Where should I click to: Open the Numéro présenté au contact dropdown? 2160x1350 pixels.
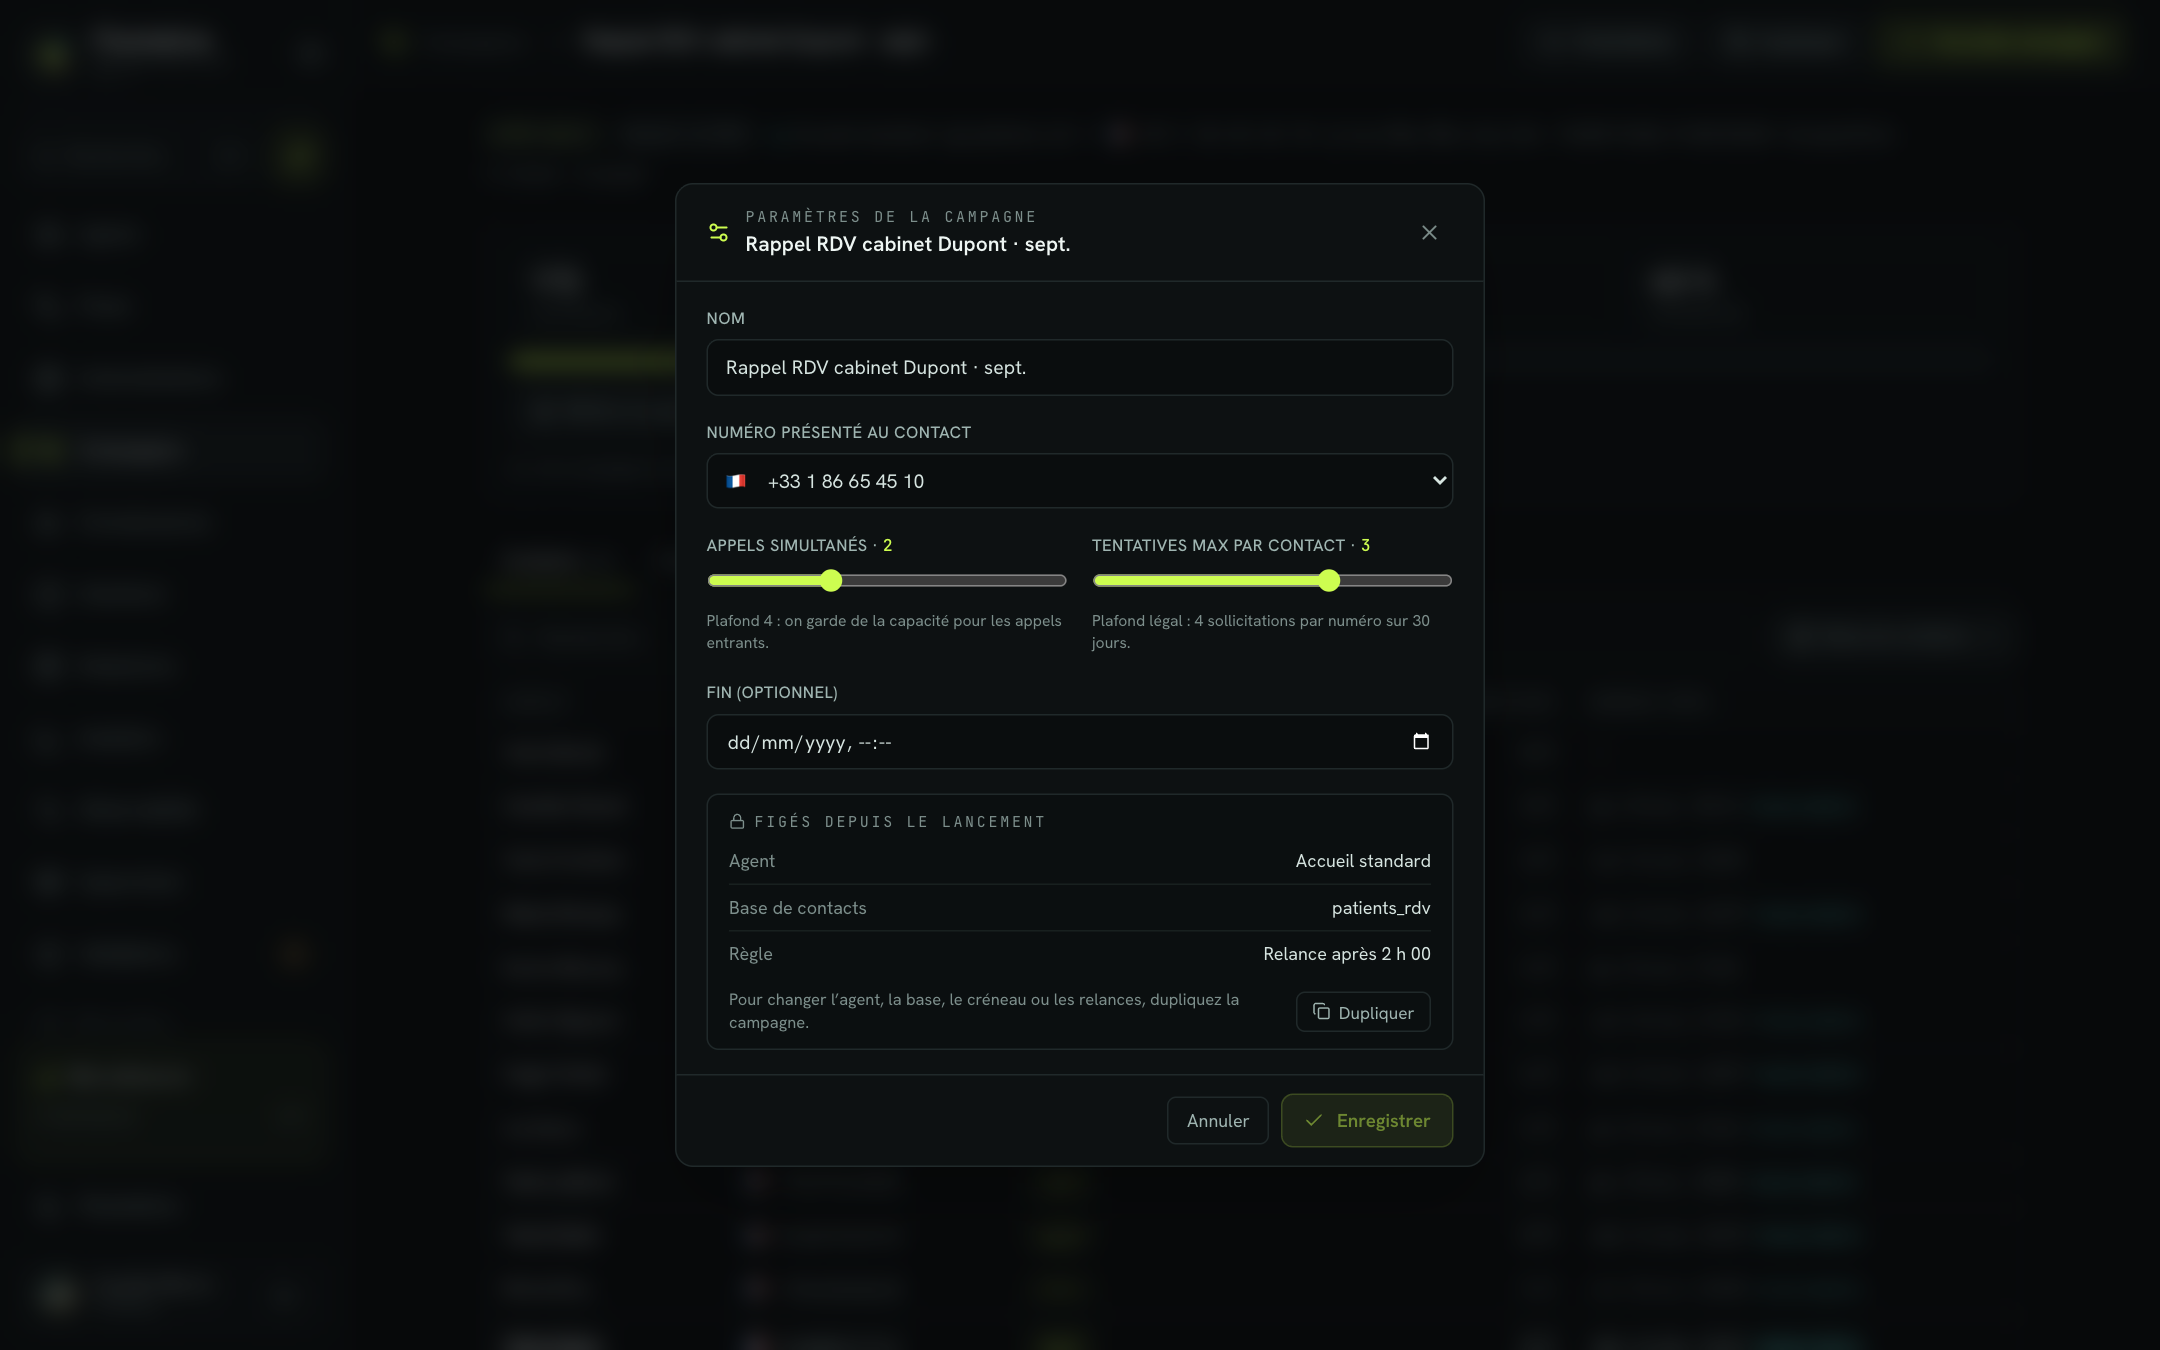pyautogui.click(x=1079, y=481)
